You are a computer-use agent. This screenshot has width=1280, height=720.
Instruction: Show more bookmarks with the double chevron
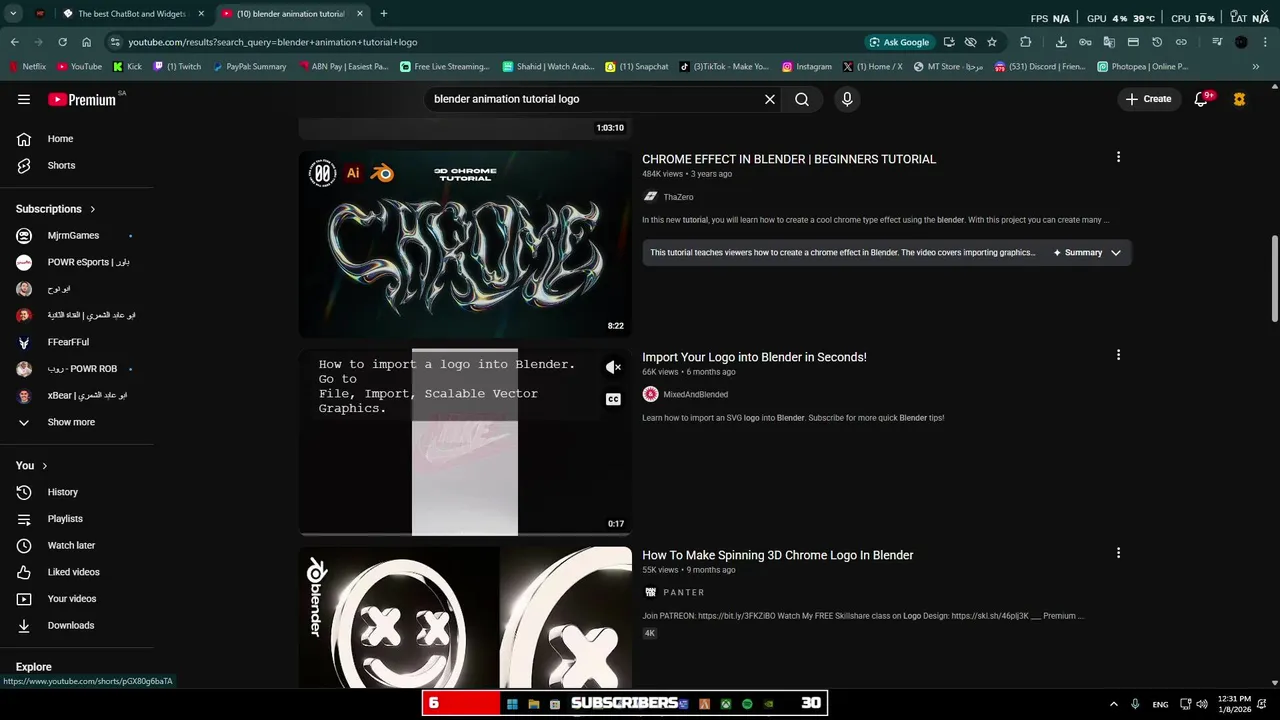coord(1257,67)
